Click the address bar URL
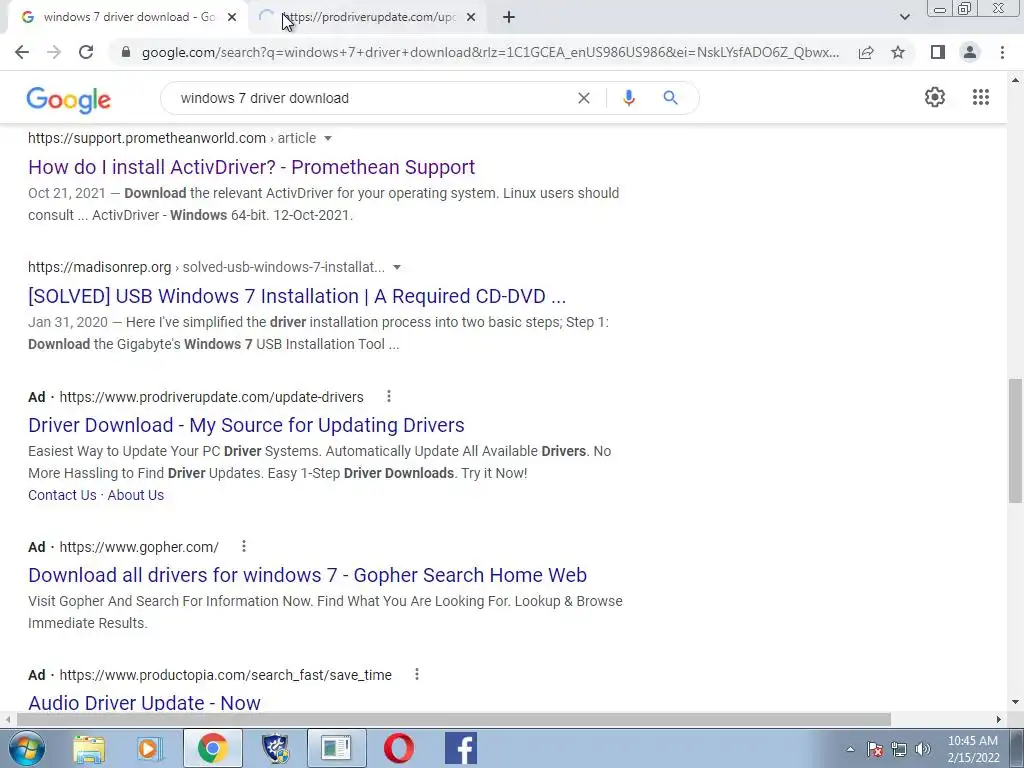Image resolution: width=1024 pixels, height=768 pixels. (490, 52)
